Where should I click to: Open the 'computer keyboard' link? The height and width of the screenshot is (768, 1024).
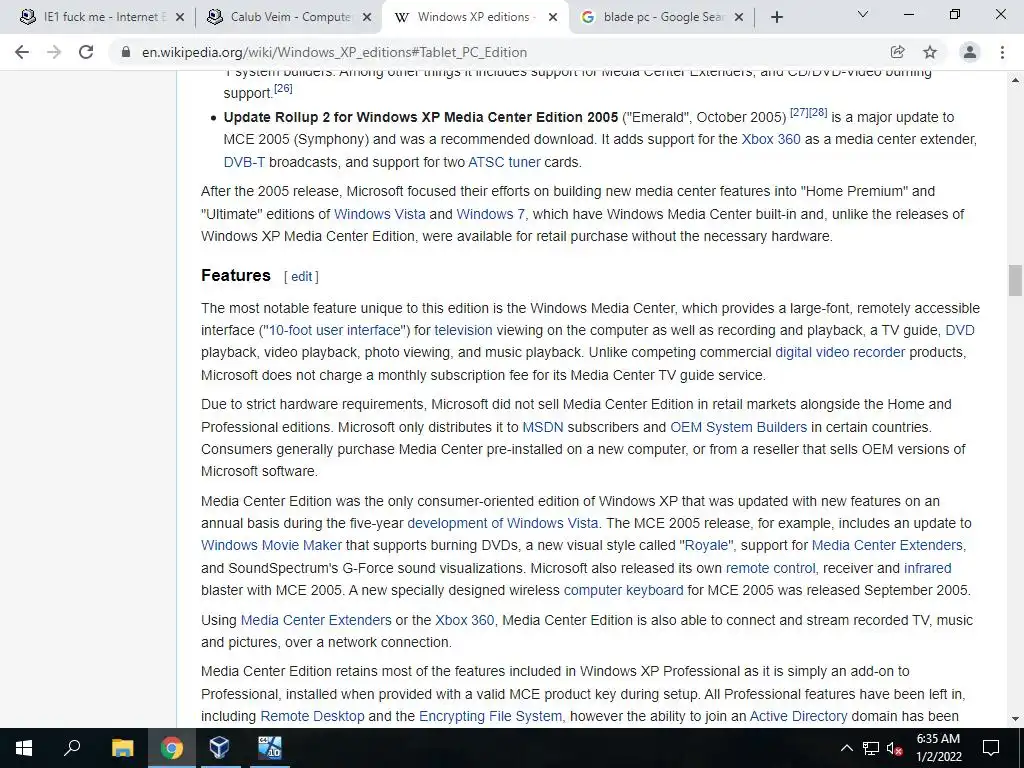pos(624,590)
